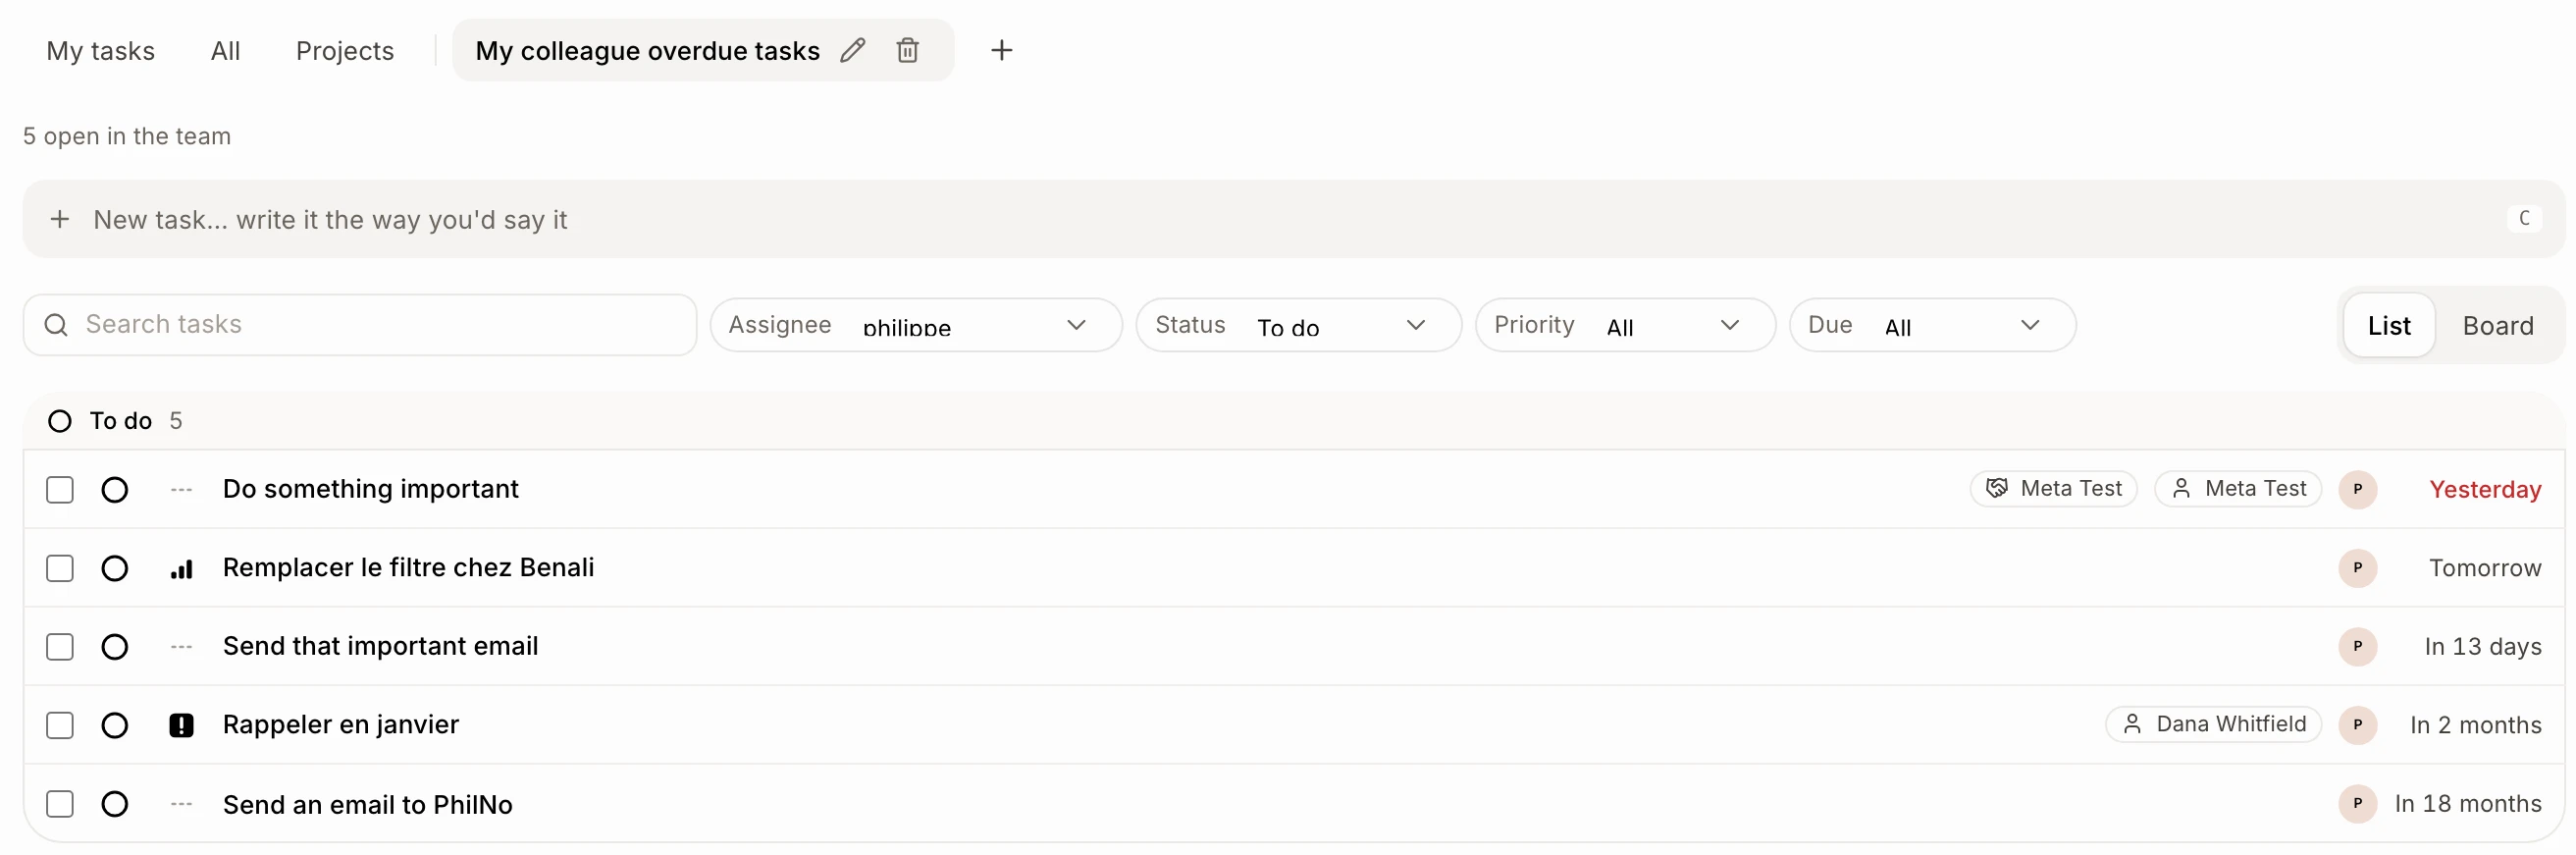Go to the Projects tab
The image size is (2576, 855).
(x=345, y=51)
